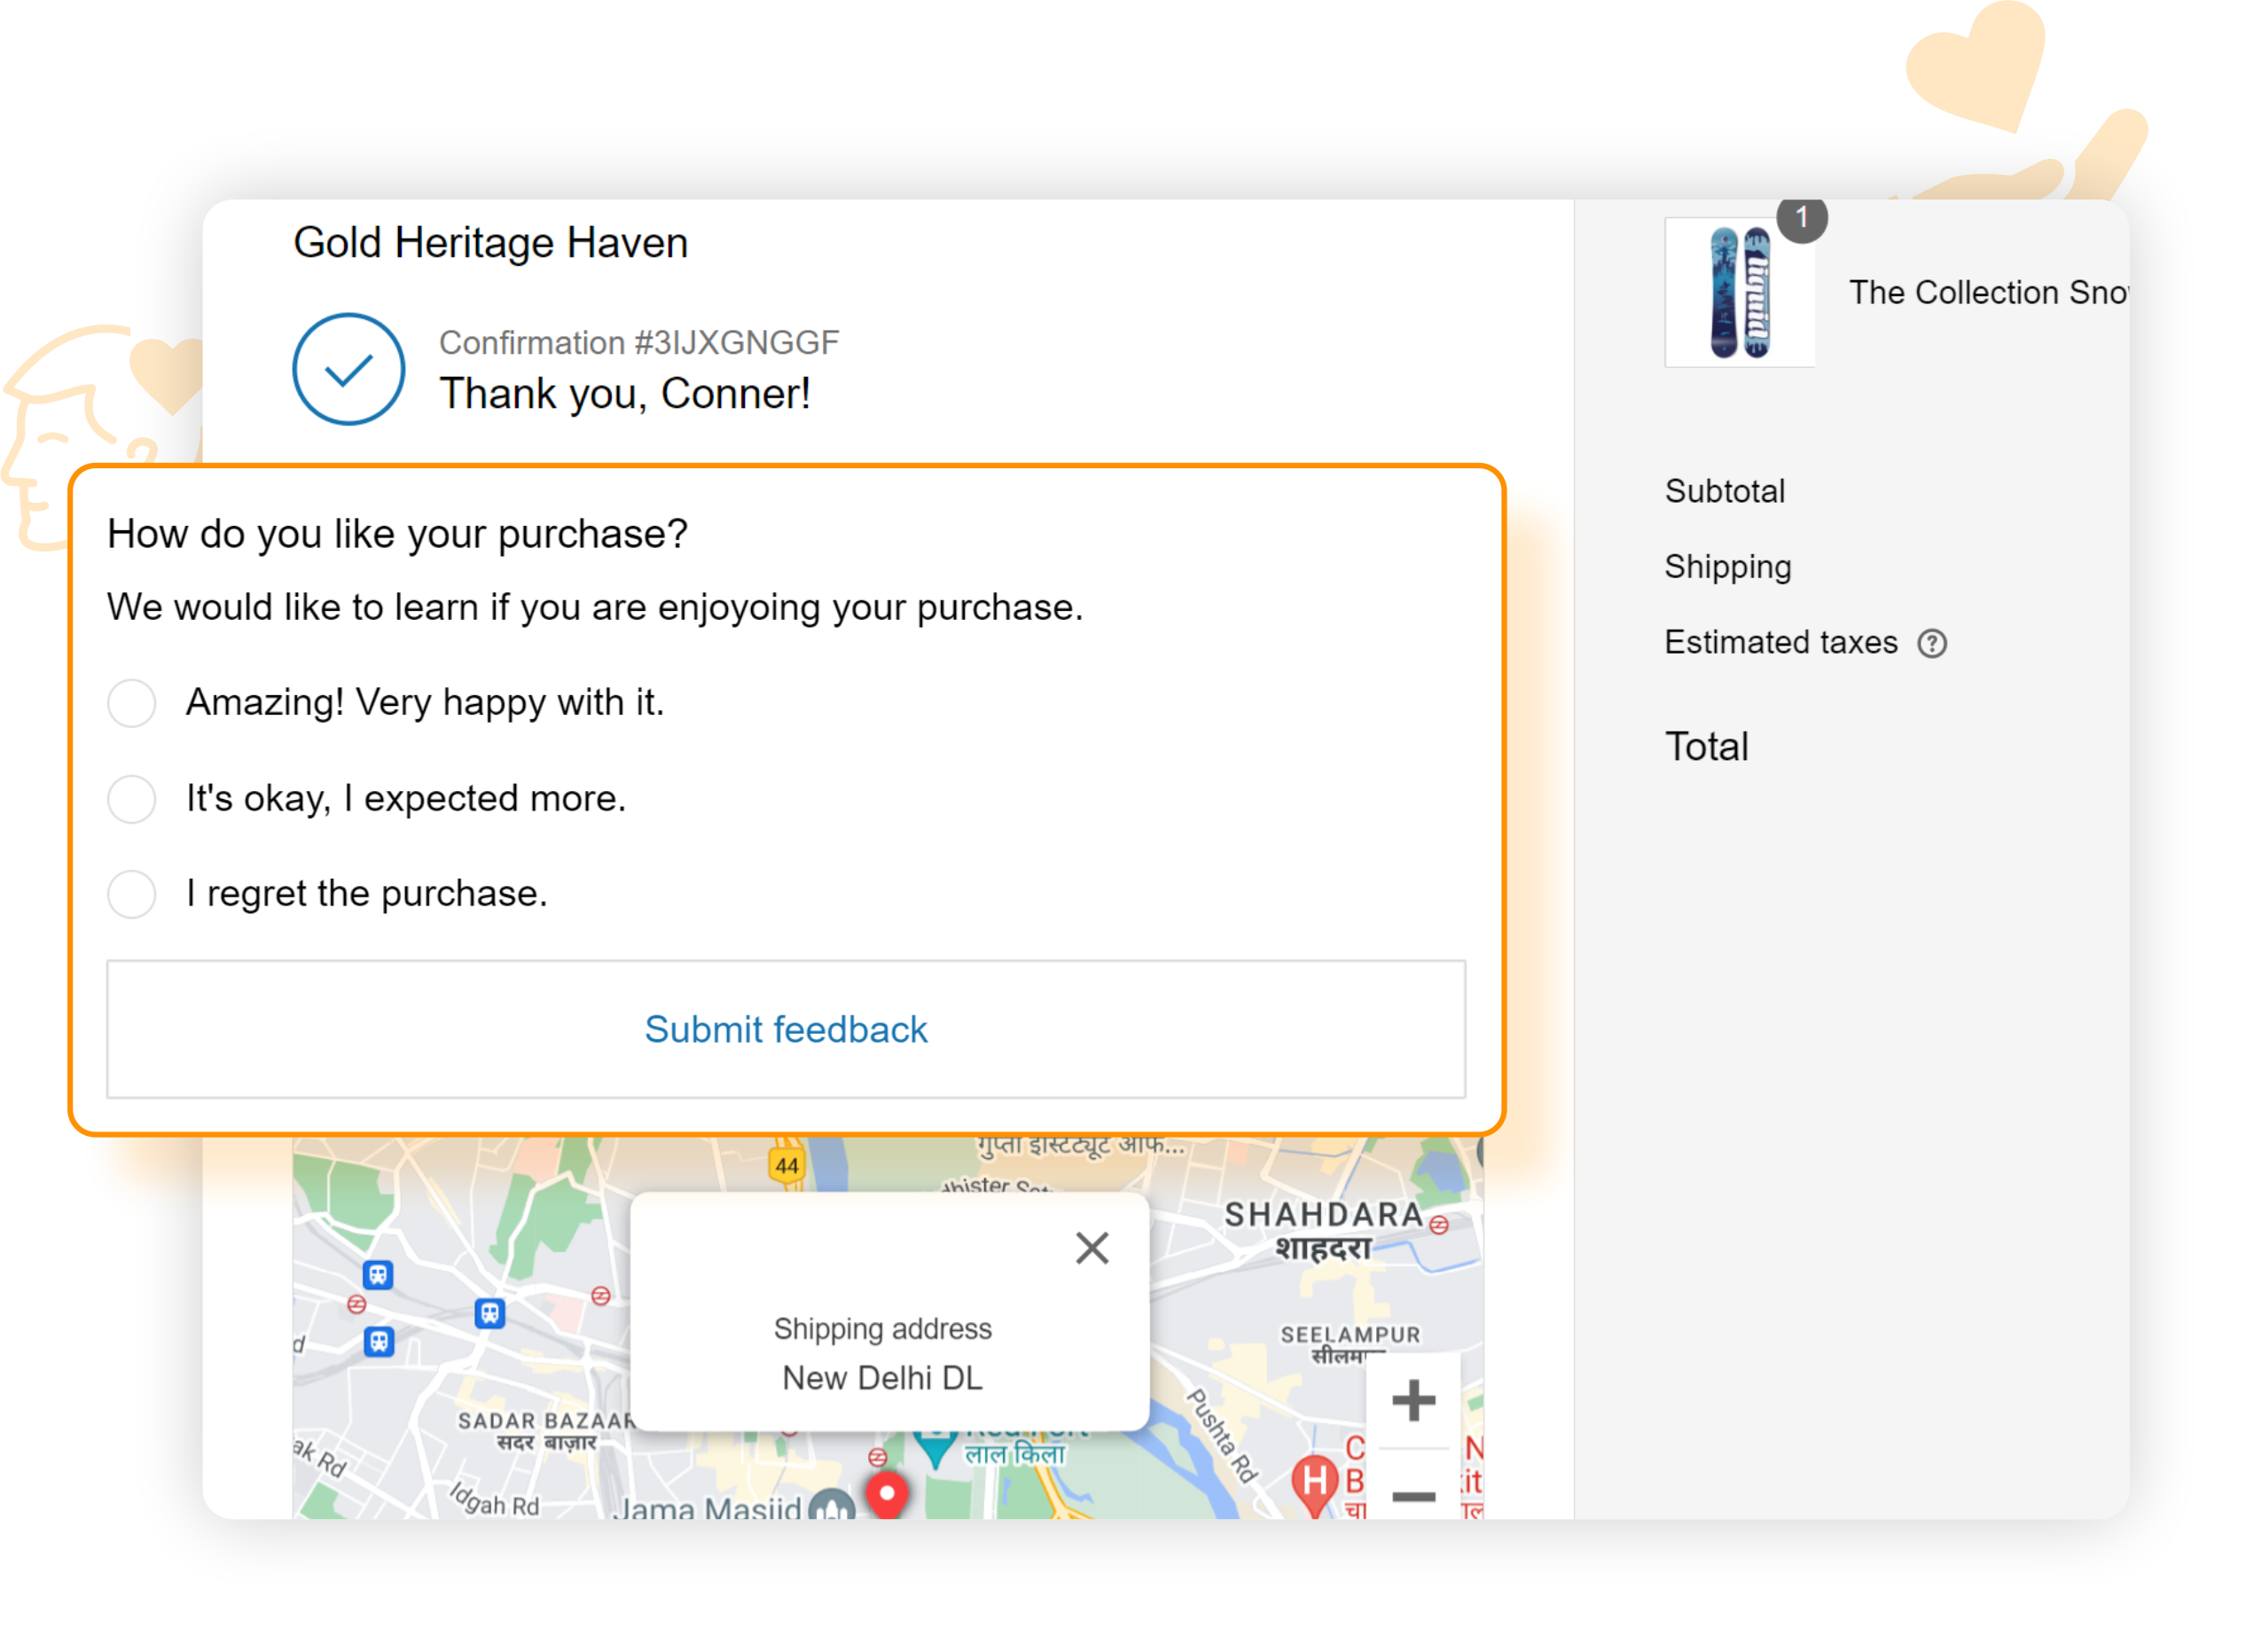The height and width of the screenshot is (1652, 2262).
Task: Click 'Thank you, Conner!' heading
Action: [x=625, y=394]
